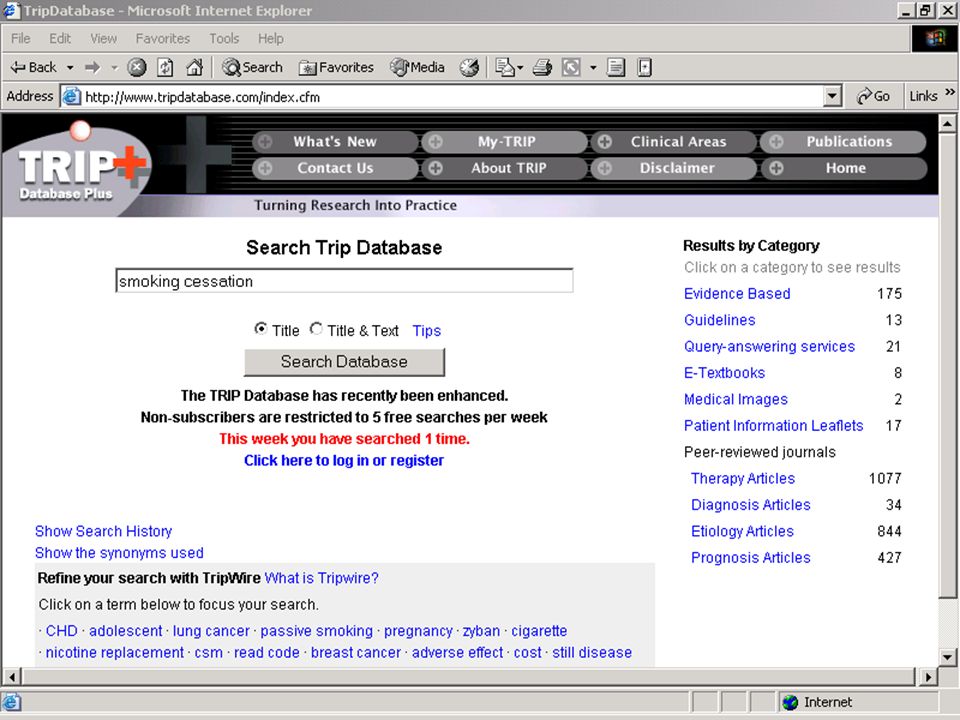Click the vertical scrollbar up arrow

[x=947, y=124]
